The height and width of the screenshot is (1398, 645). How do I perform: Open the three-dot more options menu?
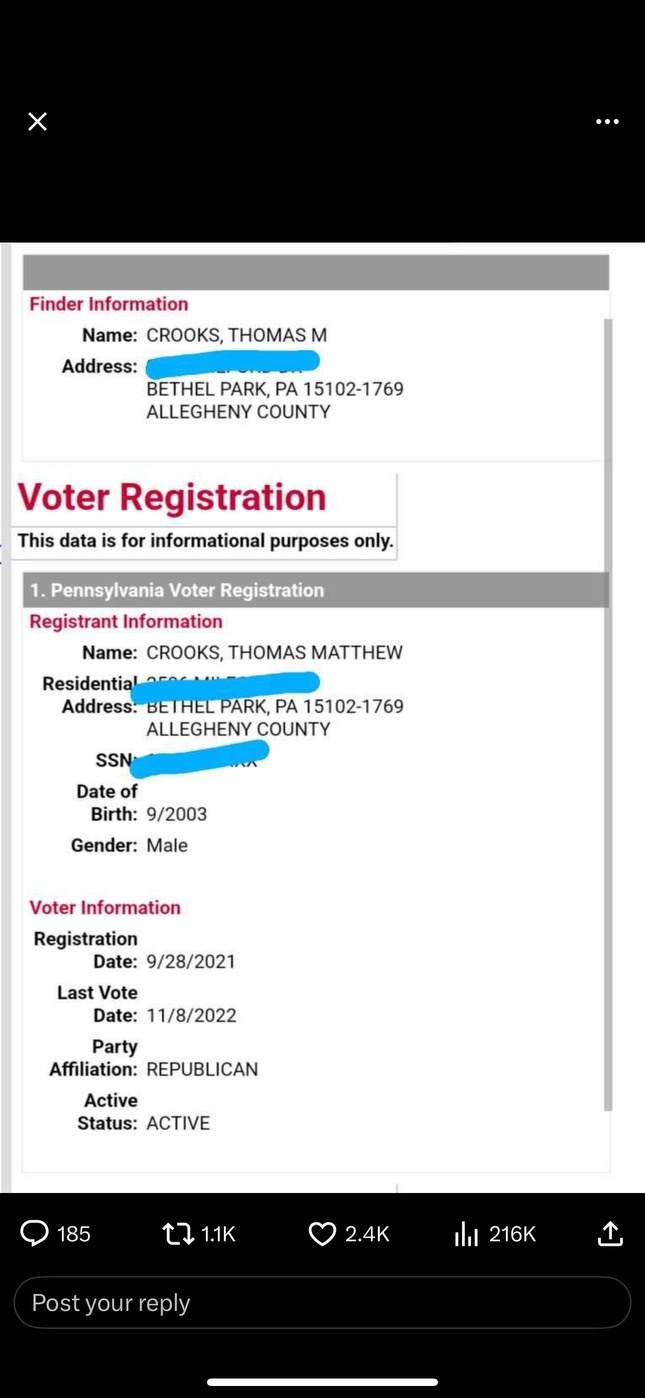click(x=607, y=122)
